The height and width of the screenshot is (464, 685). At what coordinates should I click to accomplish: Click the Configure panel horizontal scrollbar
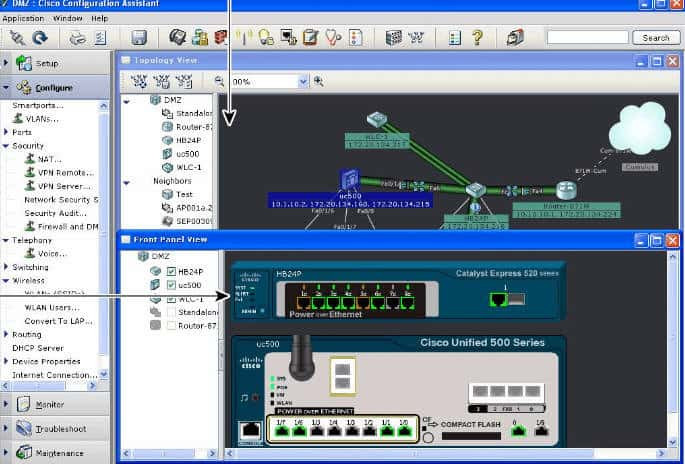tap(49, 386)
